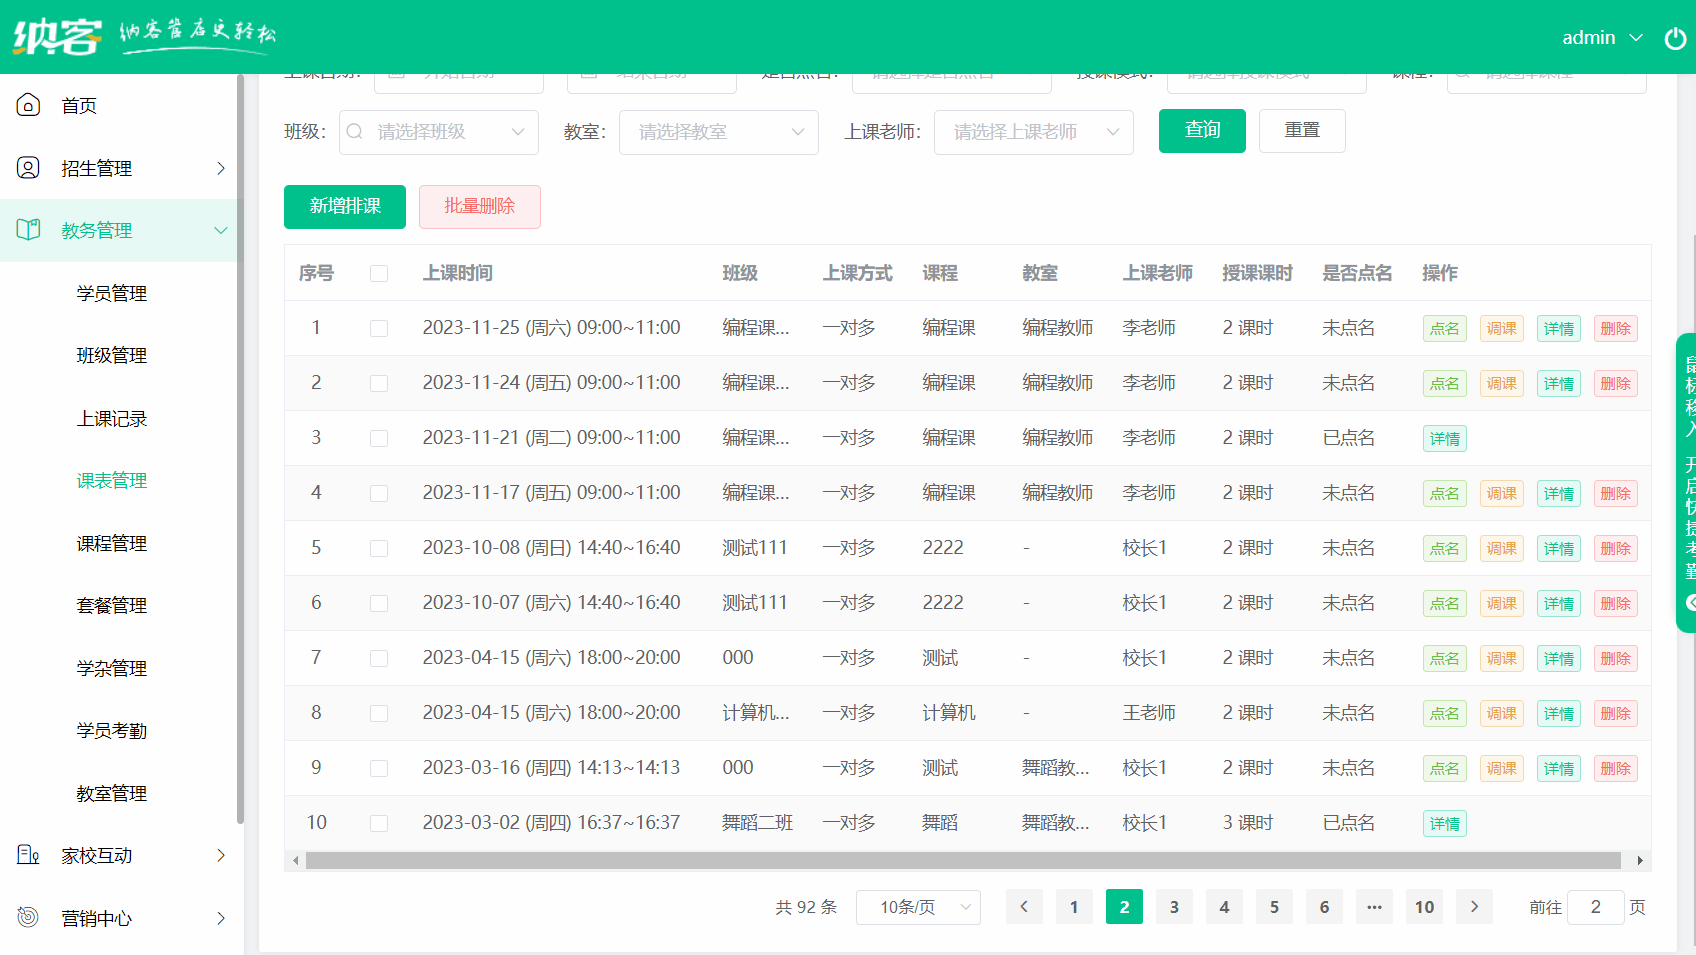
Task: Open the 班级 selection dropdown
Action: pos(438,132)
